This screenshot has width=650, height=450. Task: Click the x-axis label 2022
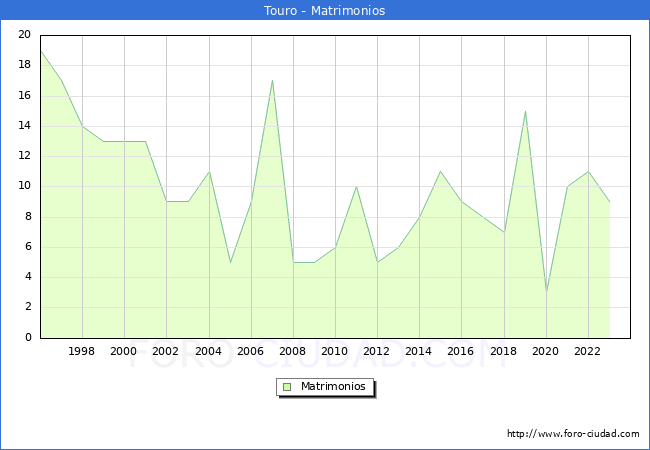point(587,351)
